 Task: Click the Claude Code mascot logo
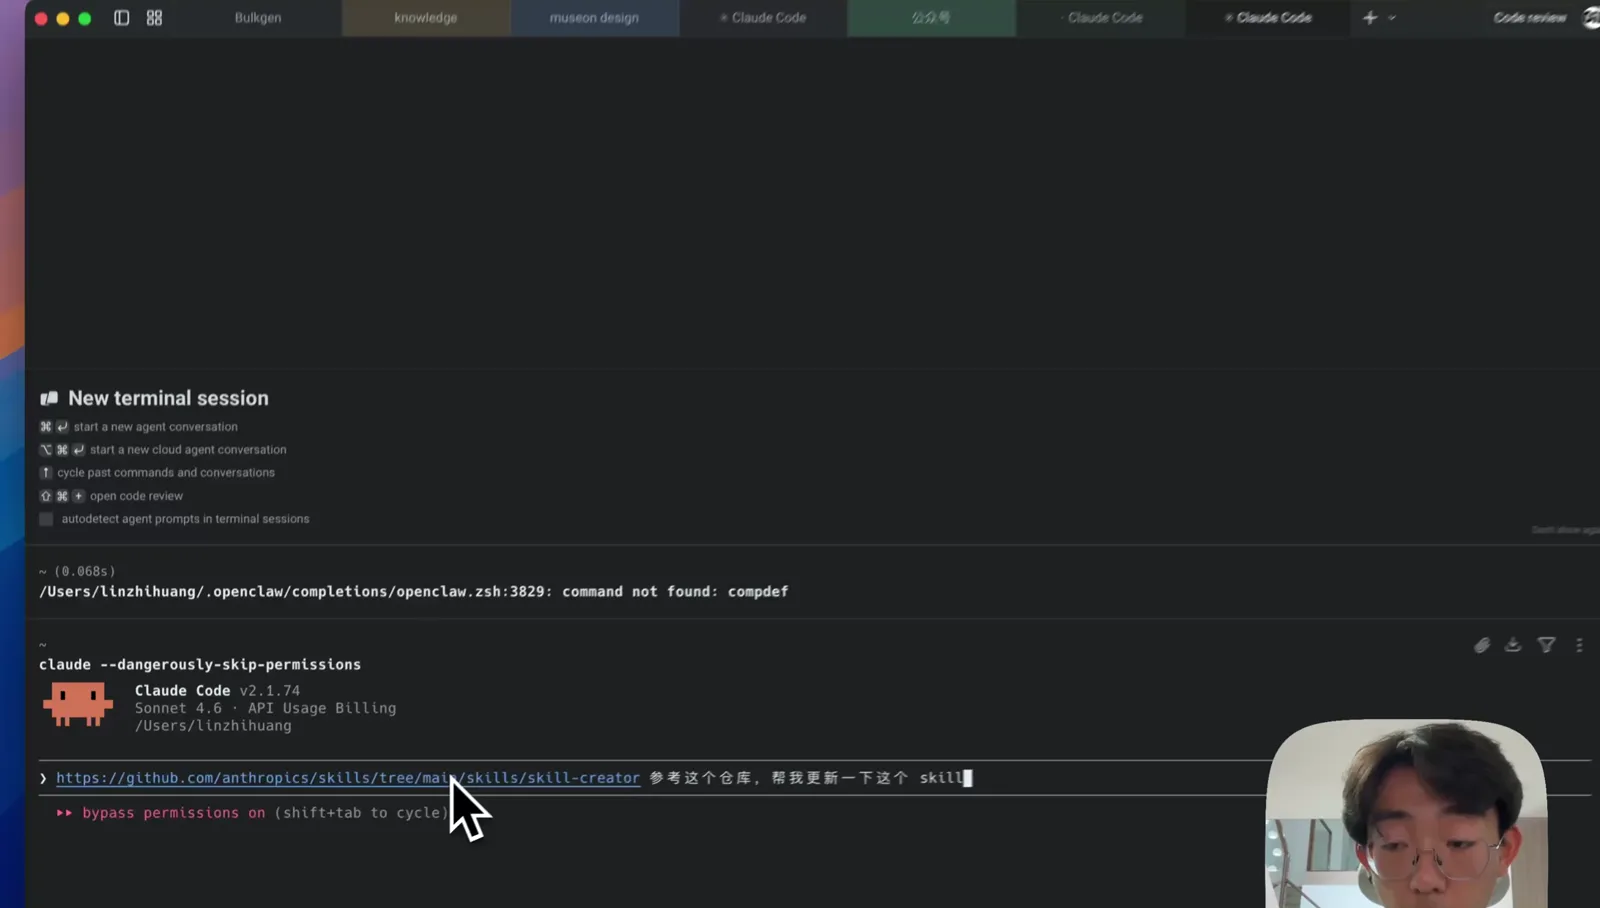click(x=78, y=705)
